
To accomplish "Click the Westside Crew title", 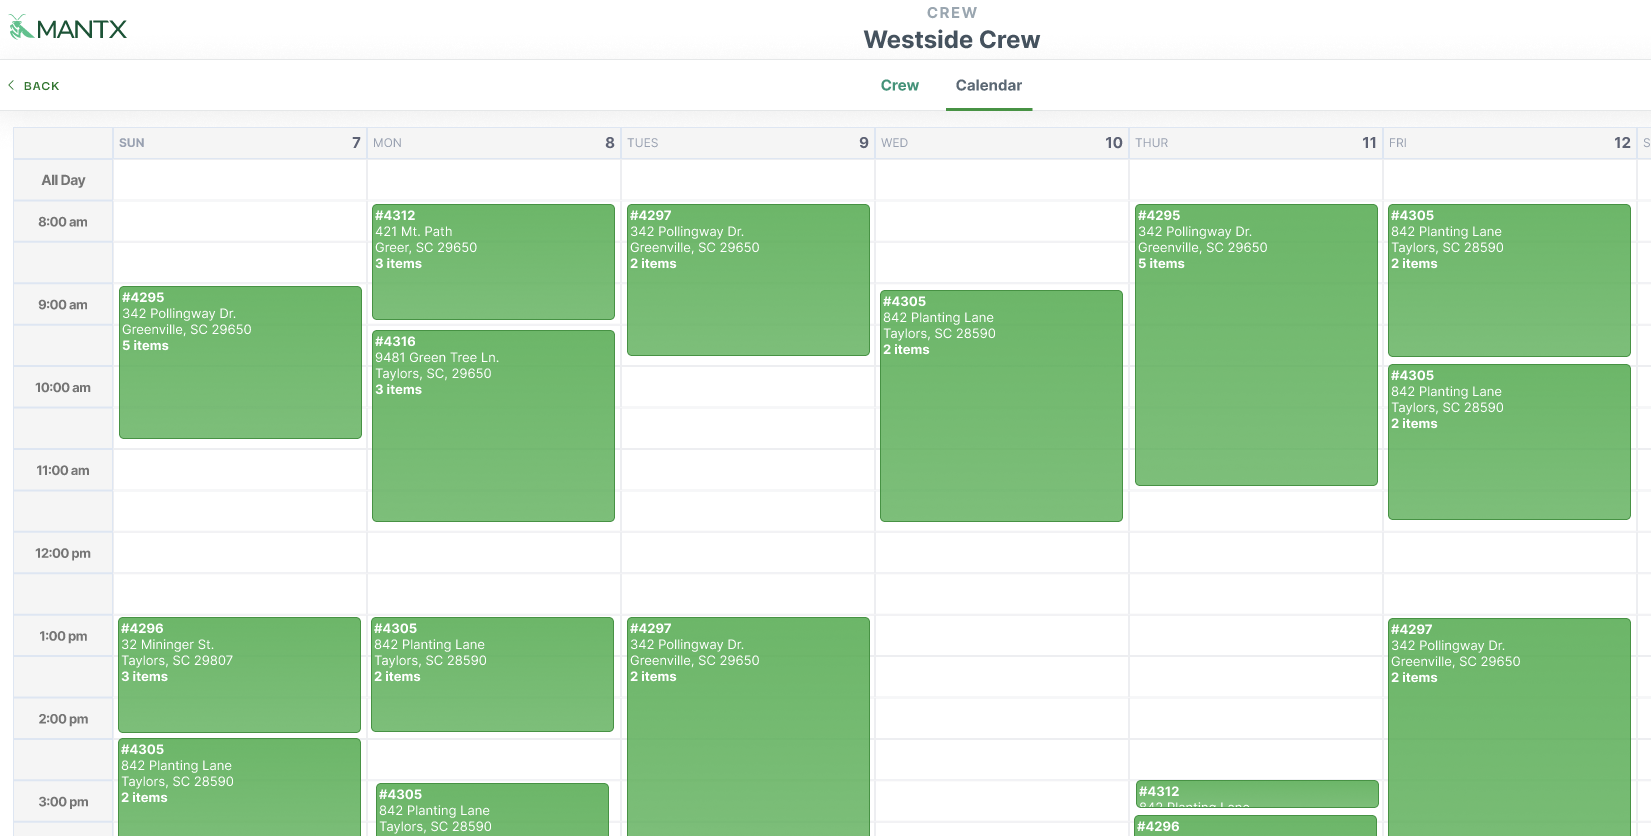I will [x=952, y=40].
